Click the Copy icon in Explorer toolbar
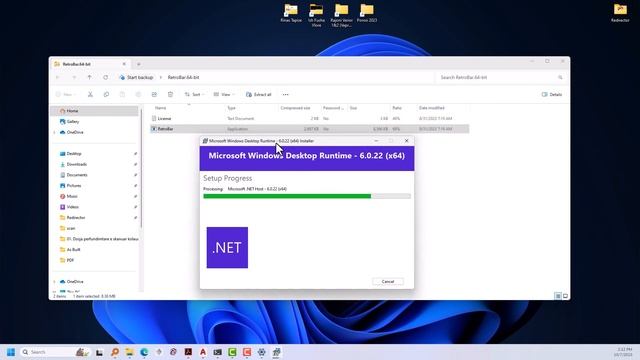640x360 pixels. point(106,94)
